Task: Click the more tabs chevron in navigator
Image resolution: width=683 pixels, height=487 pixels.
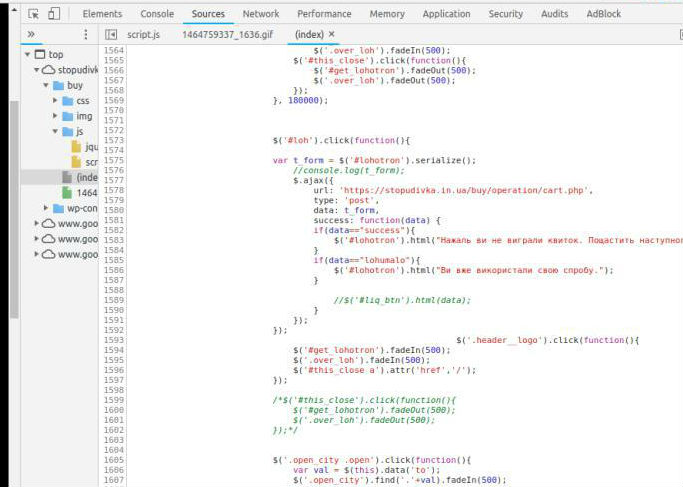Action: pos(31,34)
